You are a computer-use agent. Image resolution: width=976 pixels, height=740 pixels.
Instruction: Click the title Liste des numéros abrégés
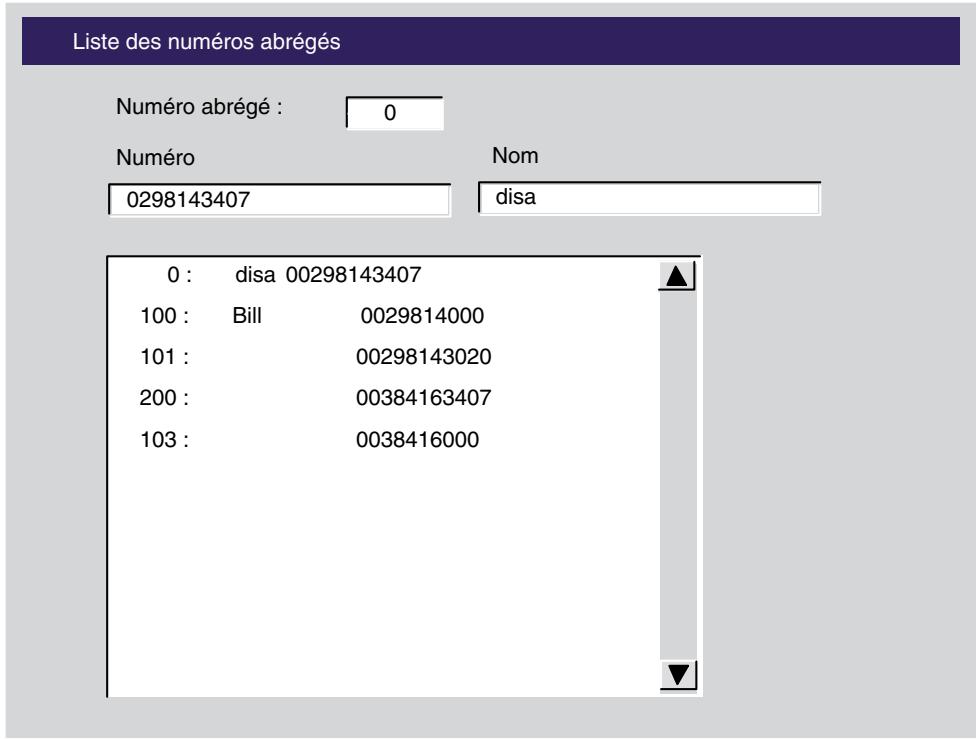[x=207, y=42]
